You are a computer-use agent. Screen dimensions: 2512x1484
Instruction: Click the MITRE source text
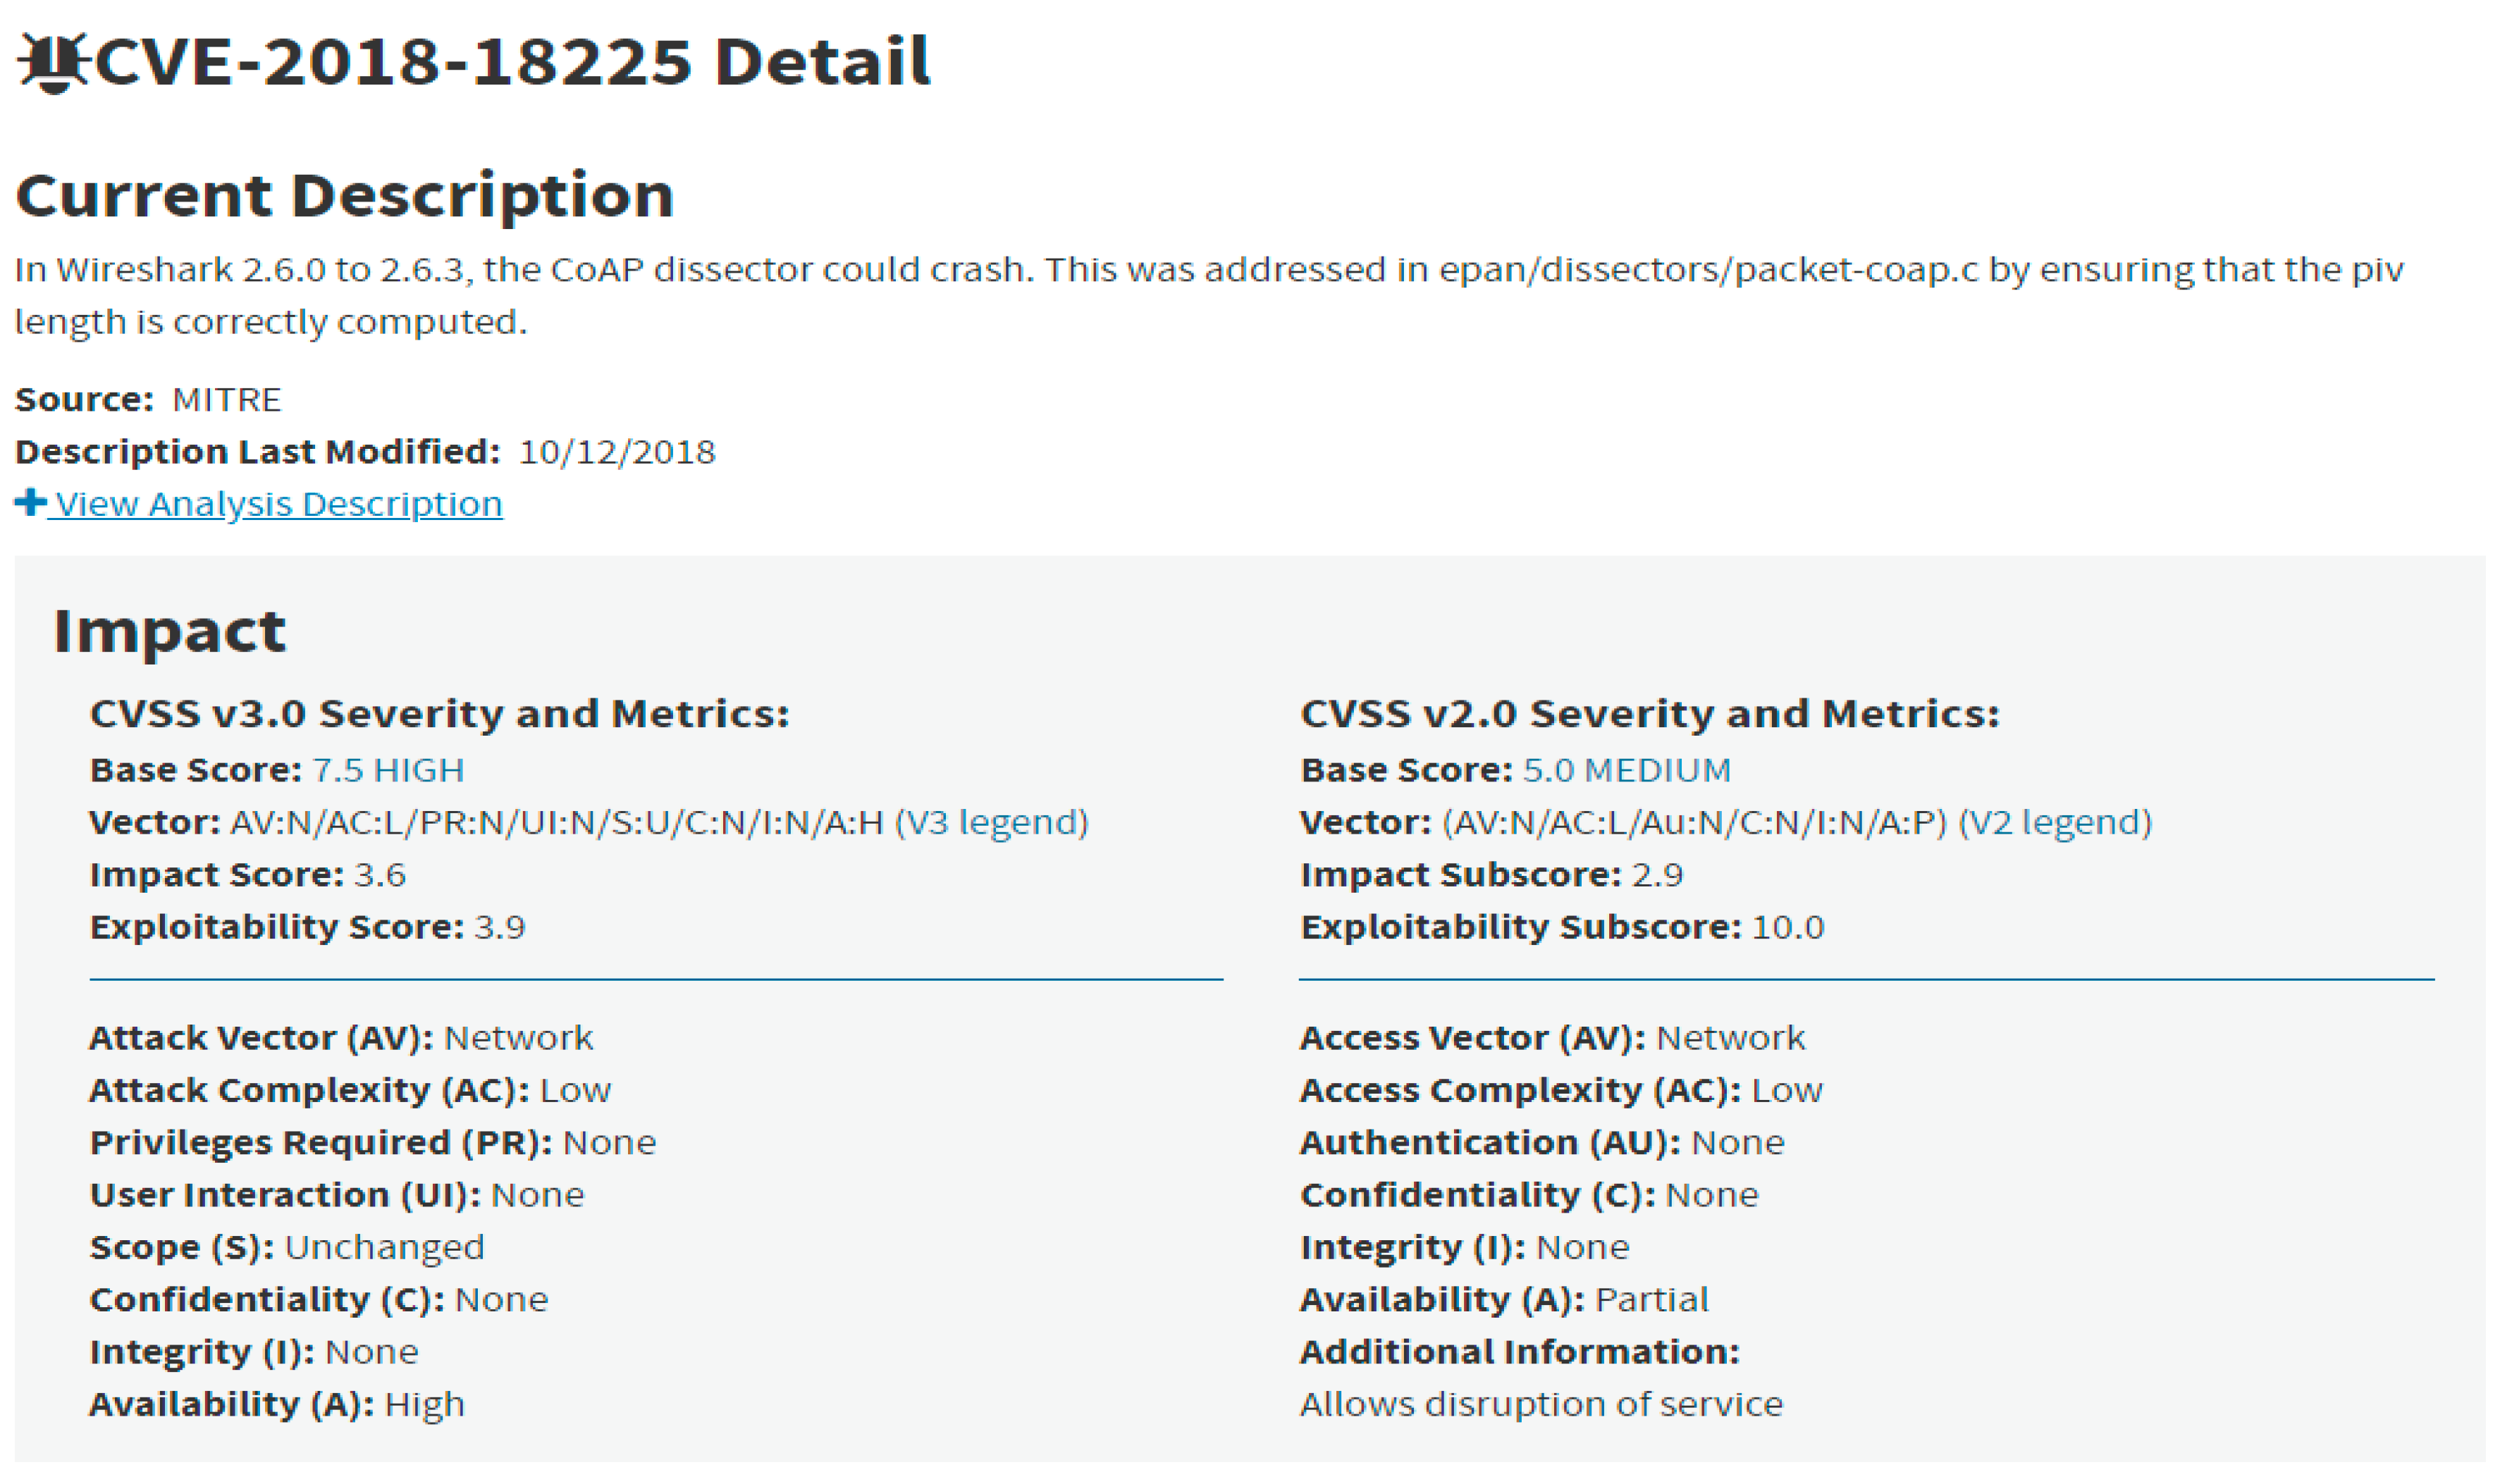coord(227,400)
